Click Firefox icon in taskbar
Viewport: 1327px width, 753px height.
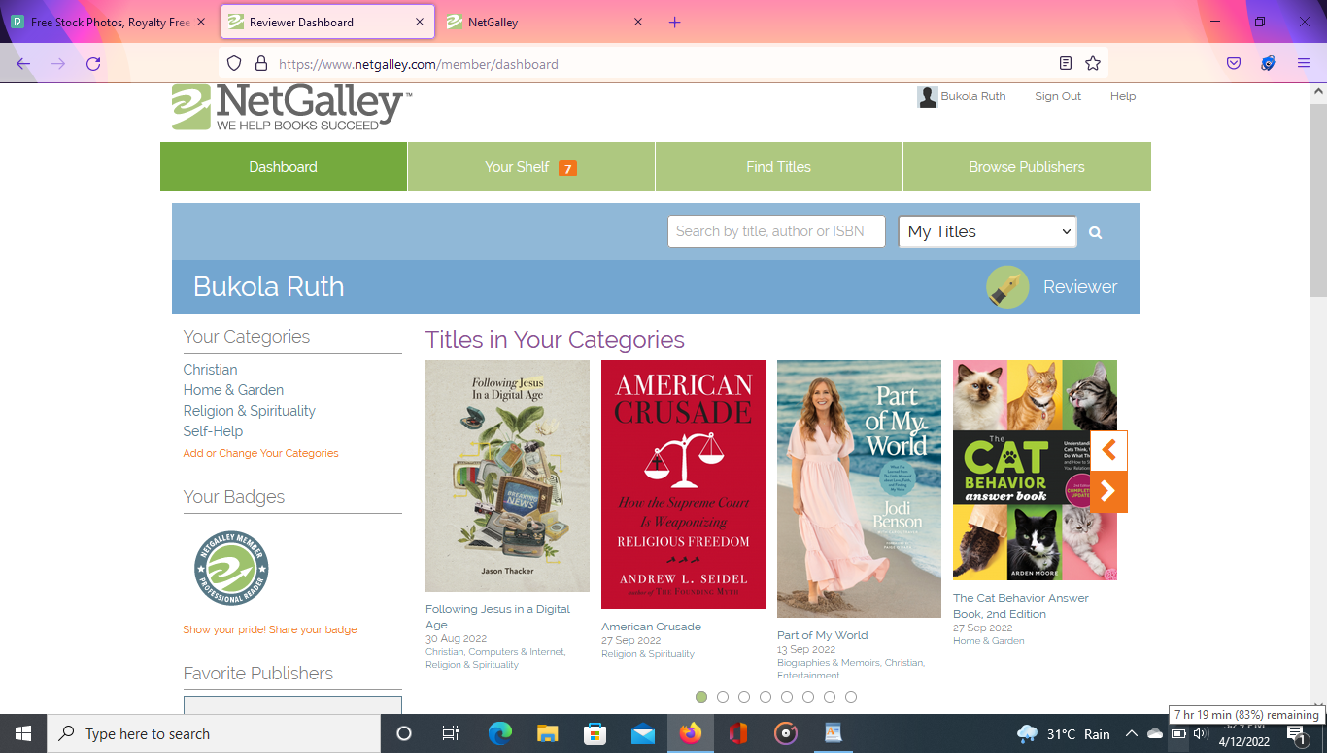click(690, 734)
